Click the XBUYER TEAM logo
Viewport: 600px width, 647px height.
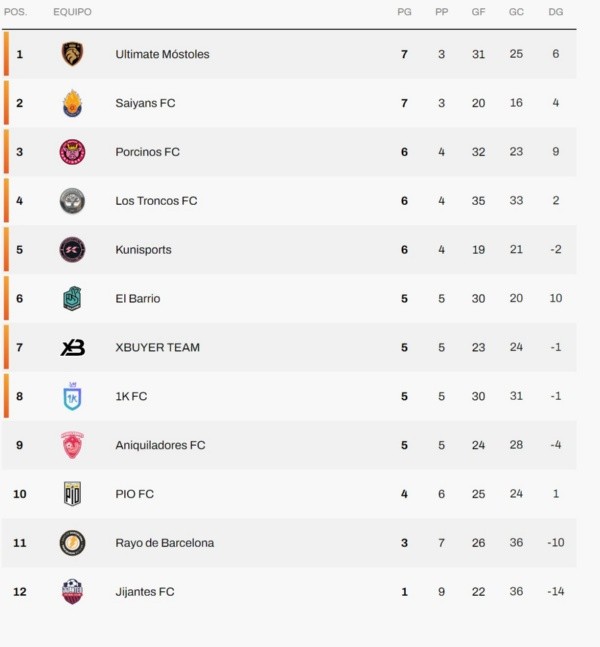point(72,347)
